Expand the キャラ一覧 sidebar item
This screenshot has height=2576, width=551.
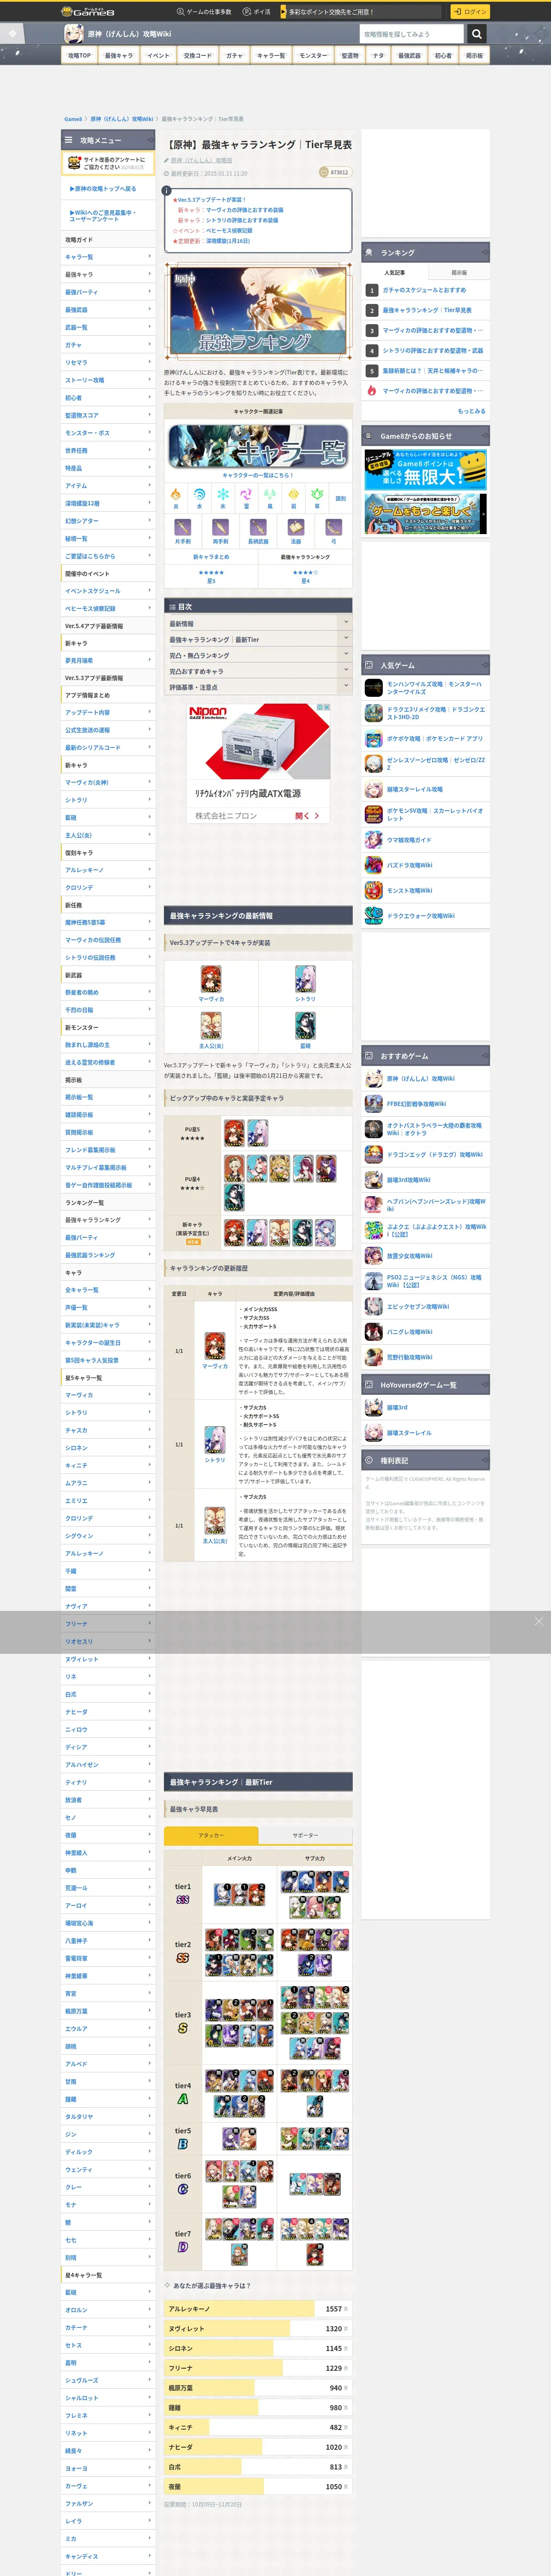click(108, 257)
